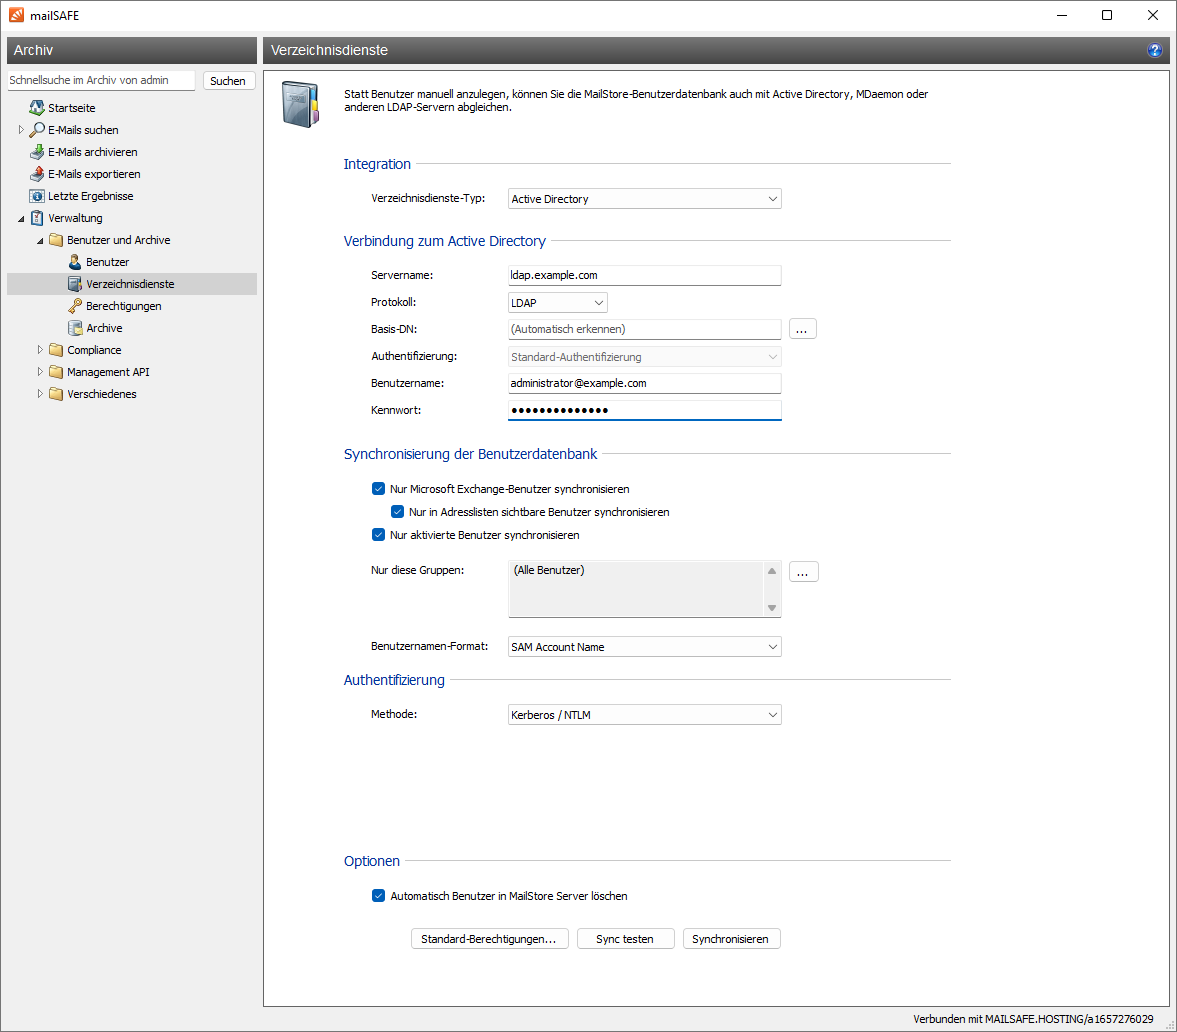Click the down arrow in groups list scrollbar

click(772, 608)
